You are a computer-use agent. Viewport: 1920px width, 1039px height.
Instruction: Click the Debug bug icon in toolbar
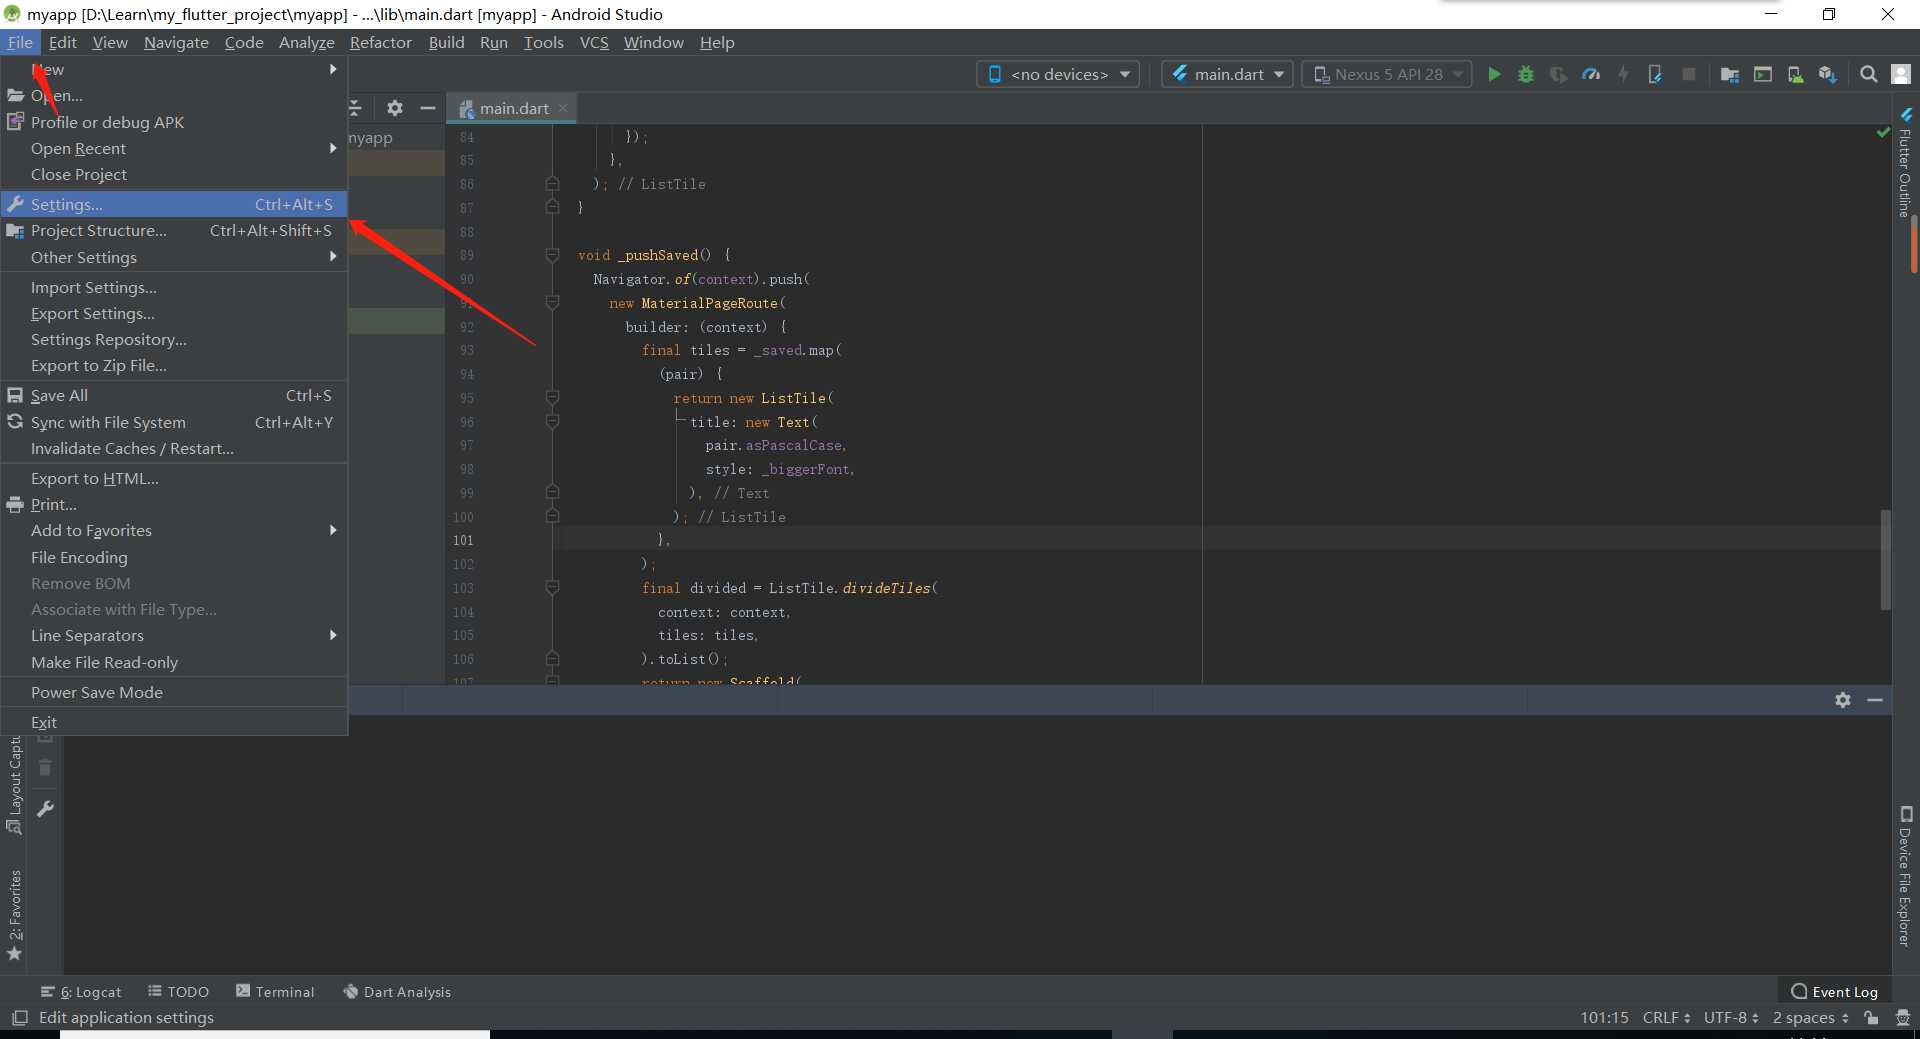pos(1526,74)
